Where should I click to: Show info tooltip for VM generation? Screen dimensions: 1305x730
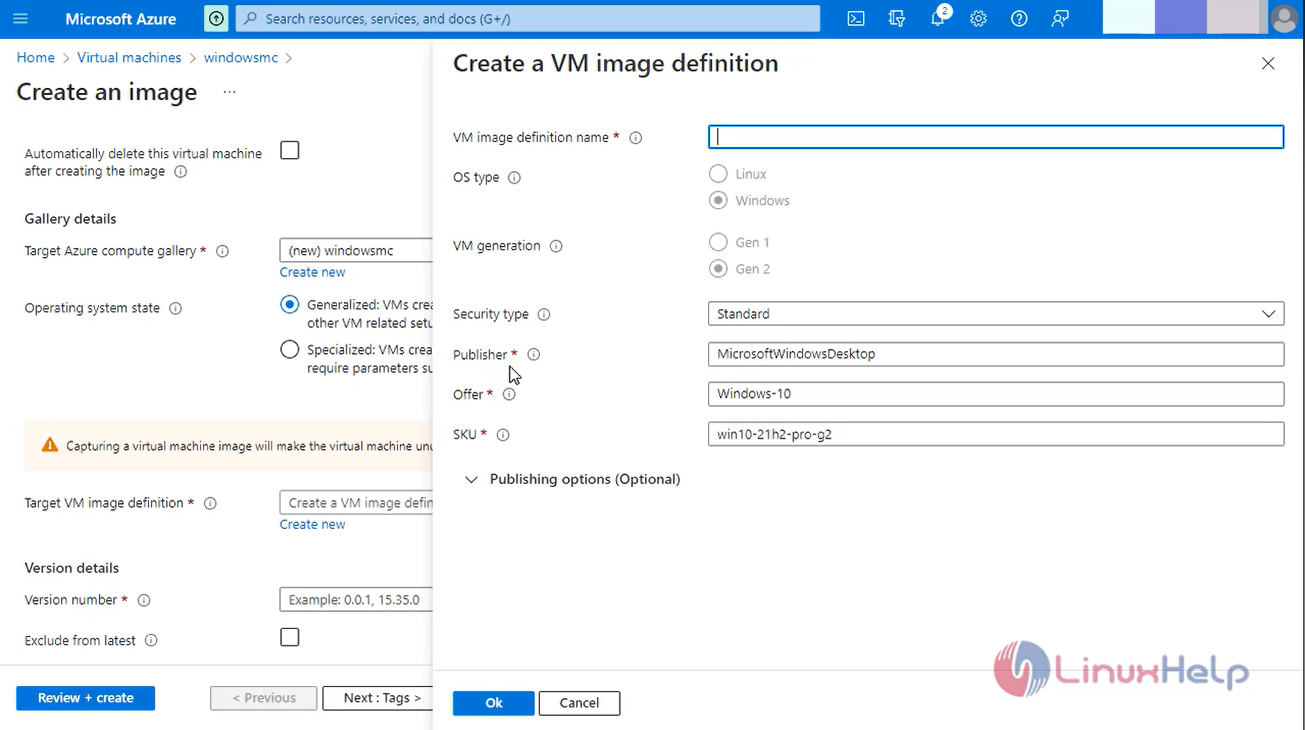pyautogui.click(x=556, y=246)
